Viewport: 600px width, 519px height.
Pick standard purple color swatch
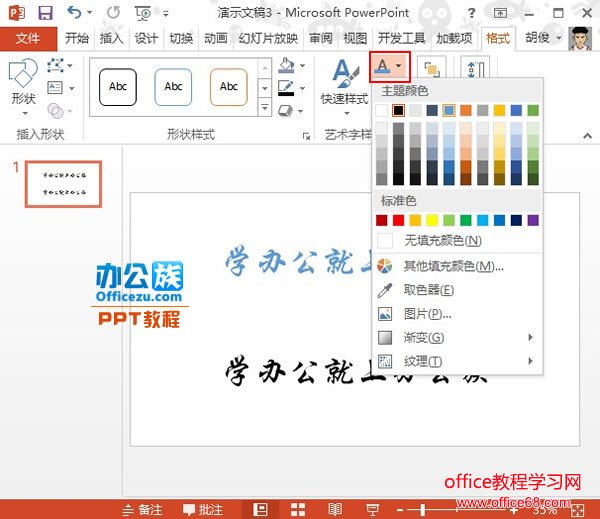(533, 220)
